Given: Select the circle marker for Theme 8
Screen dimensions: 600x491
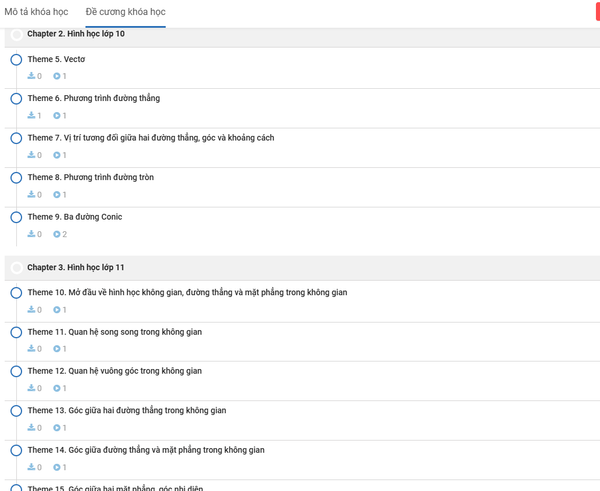Looking at the screenshot, I should 16,178.
